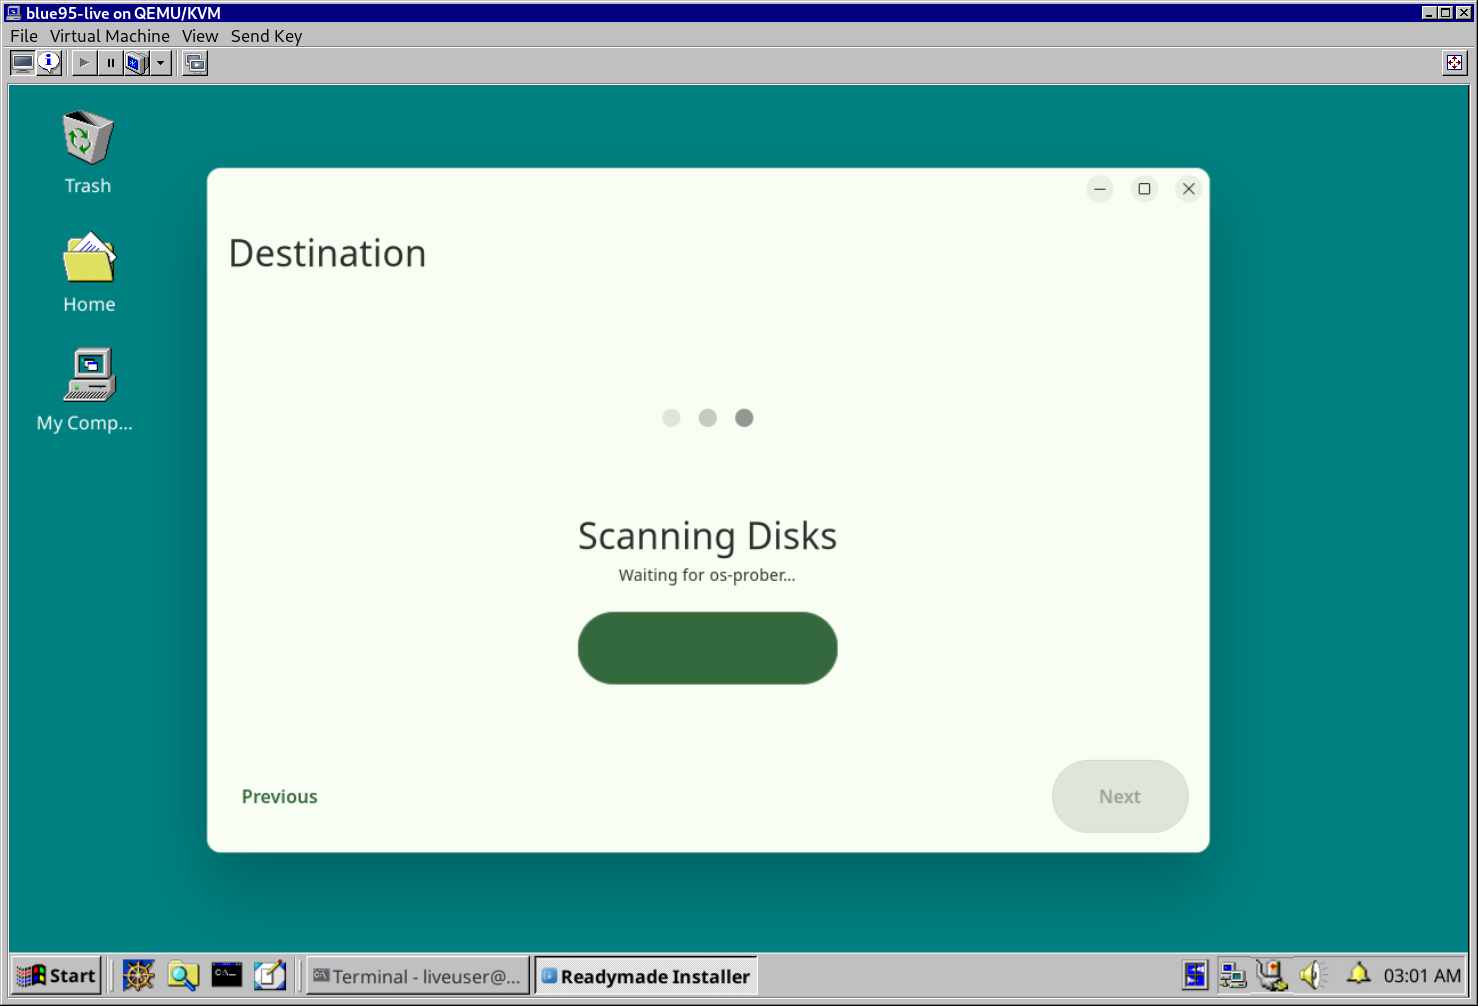Viewport: 1478px width, 1006px height.
Task: Click the virt-viewer icon in title bar
Action: (x=14, y=13)
